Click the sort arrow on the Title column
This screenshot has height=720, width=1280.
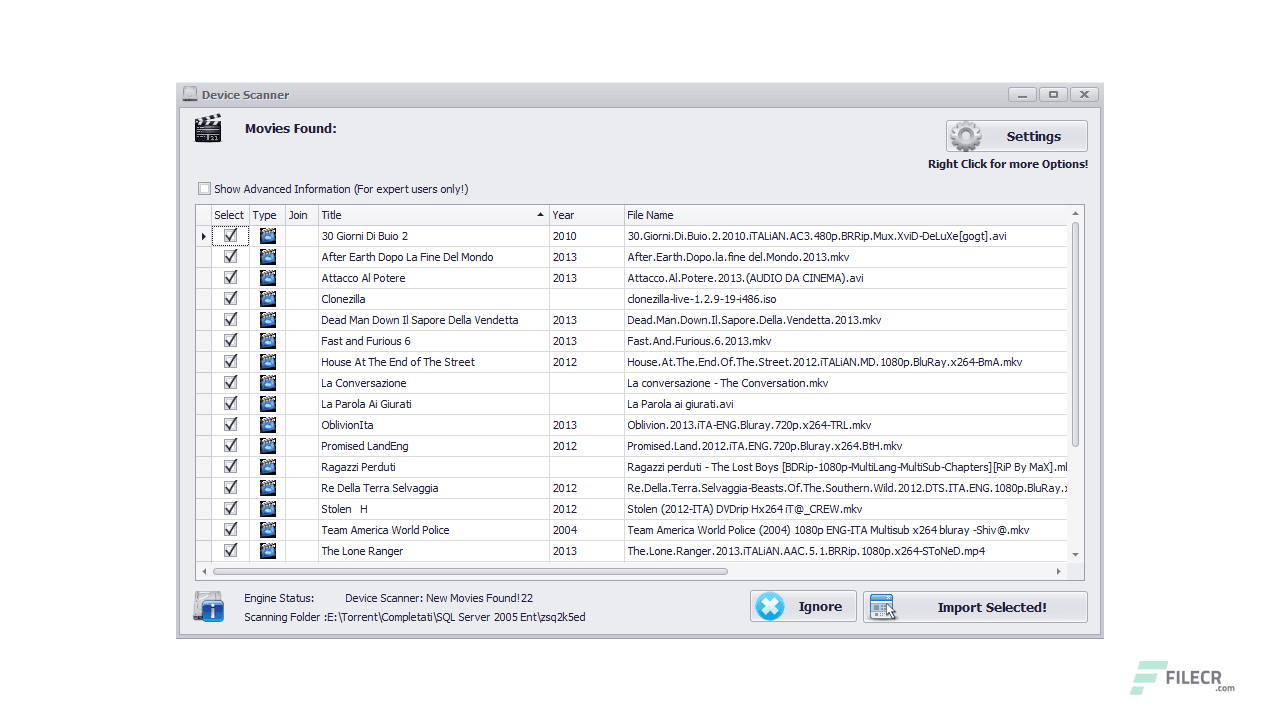click(539, 214)
